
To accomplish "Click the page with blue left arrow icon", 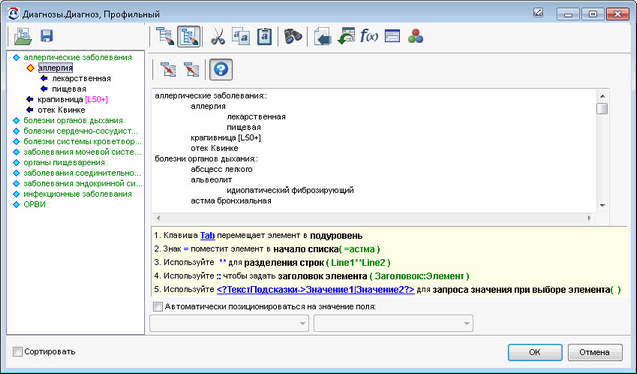I will click(x=322, y=37).
